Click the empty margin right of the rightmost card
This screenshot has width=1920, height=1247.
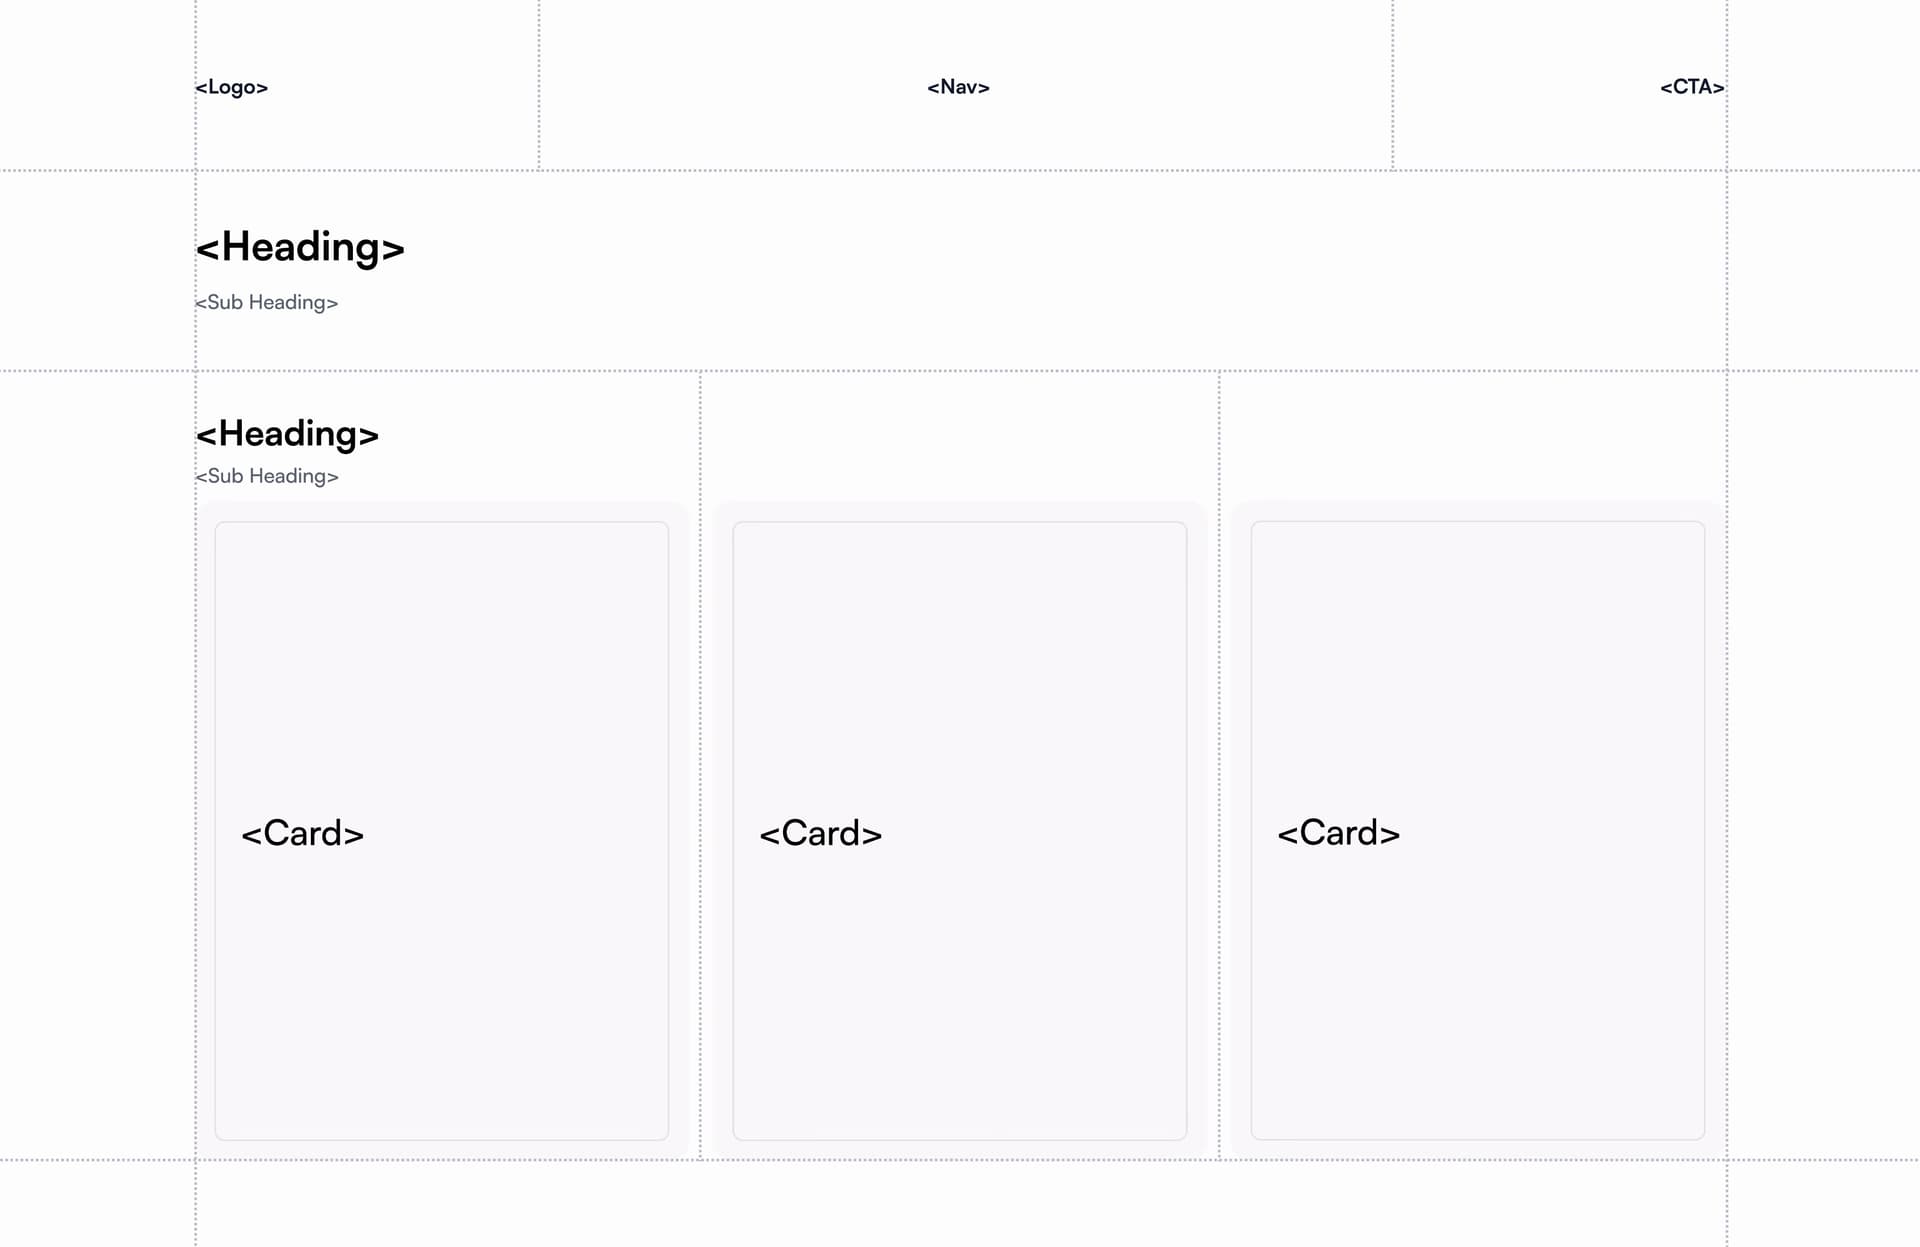1824,765
